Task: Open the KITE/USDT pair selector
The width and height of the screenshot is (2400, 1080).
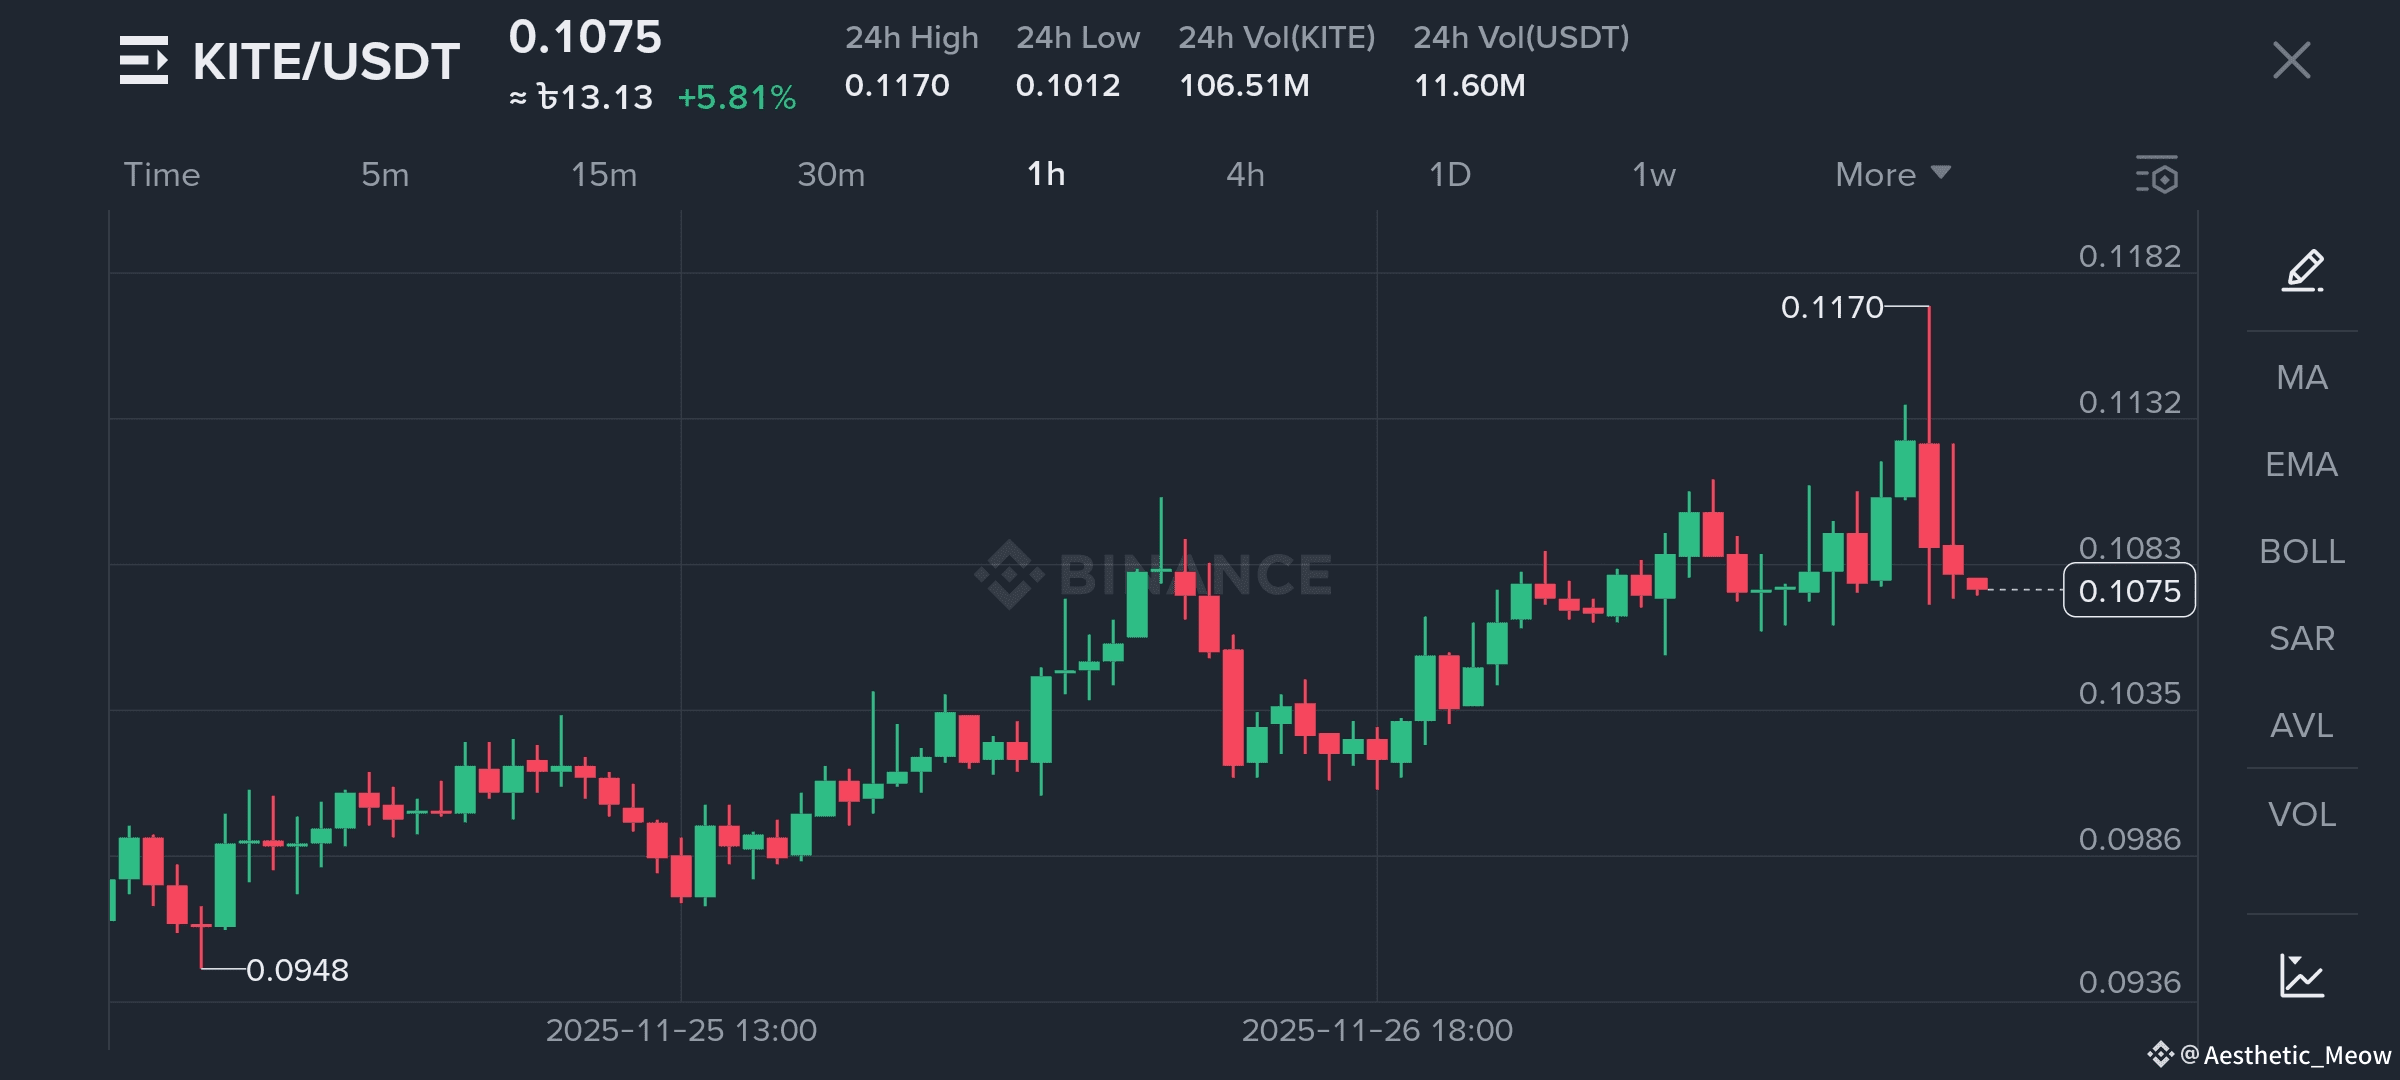Action: pyautogui.click(x=326, y=62)
